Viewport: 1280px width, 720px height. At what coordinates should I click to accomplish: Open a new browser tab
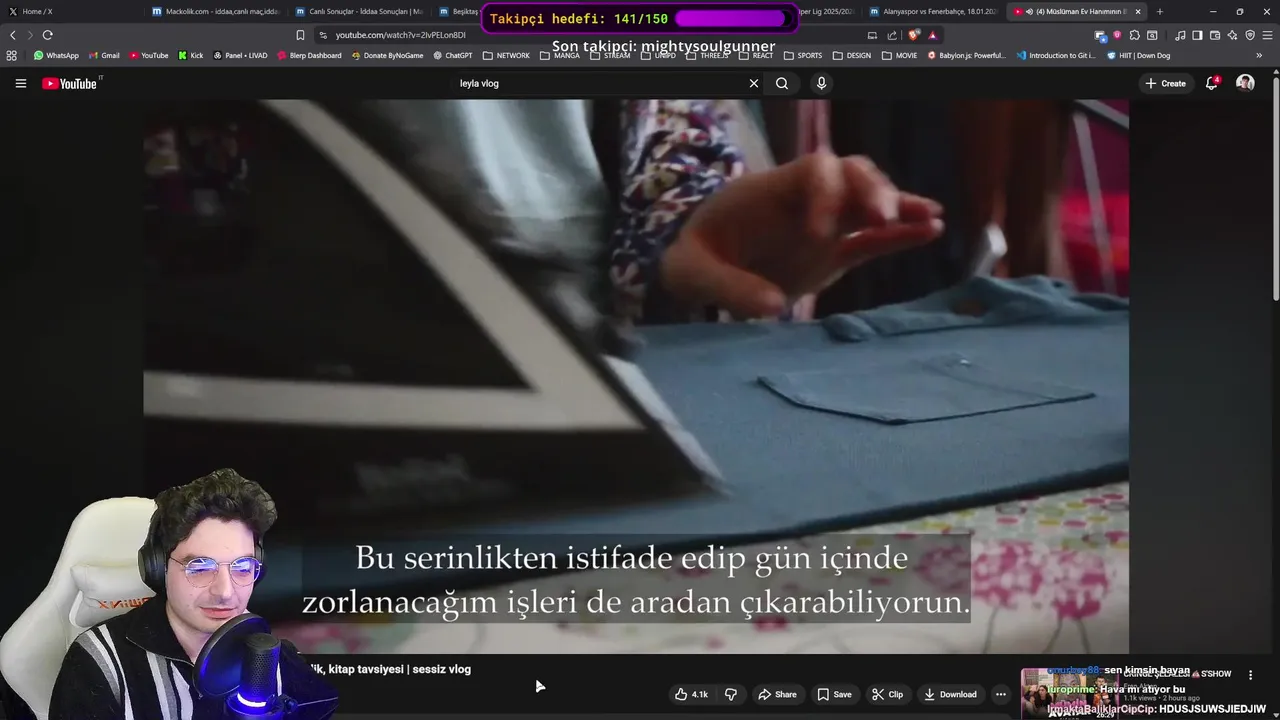1160,11
